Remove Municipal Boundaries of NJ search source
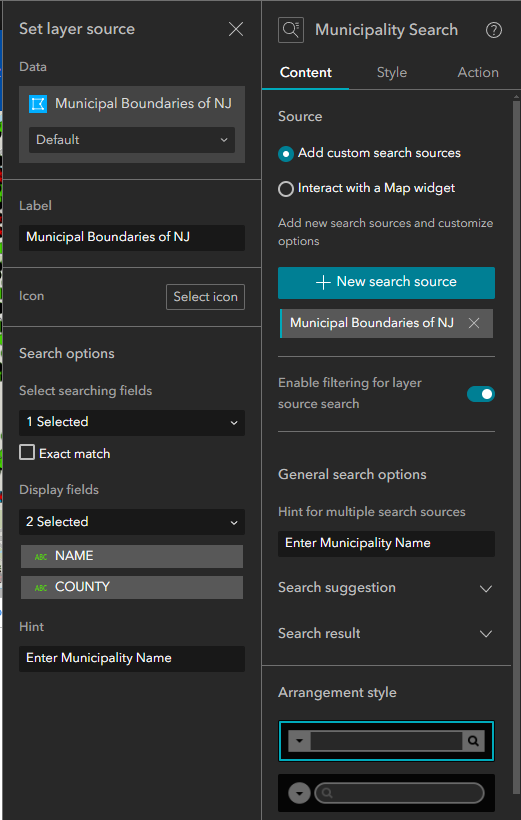 point(474,323)
